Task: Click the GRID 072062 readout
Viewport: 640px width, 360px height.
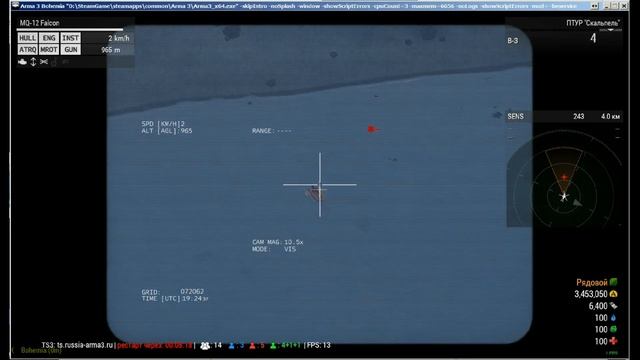Action: 172,291
